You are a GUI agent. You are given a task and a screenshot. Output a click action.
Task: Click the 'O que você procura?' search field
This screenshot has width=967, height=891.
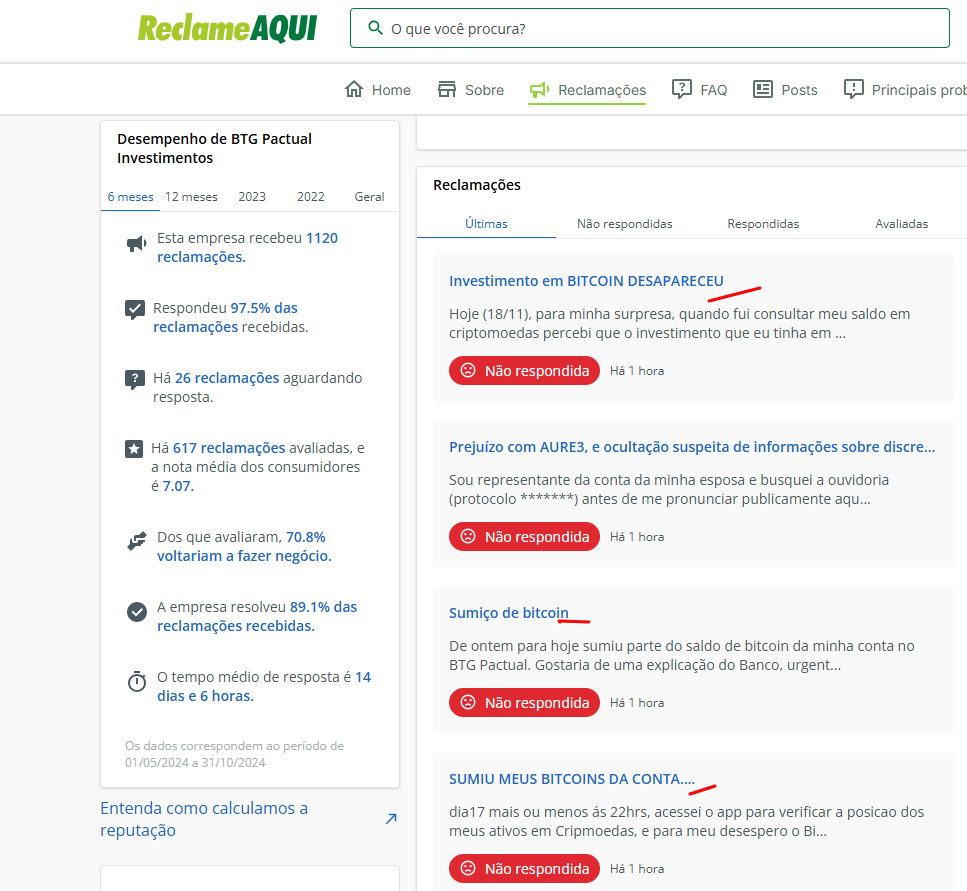click(649, 28)
